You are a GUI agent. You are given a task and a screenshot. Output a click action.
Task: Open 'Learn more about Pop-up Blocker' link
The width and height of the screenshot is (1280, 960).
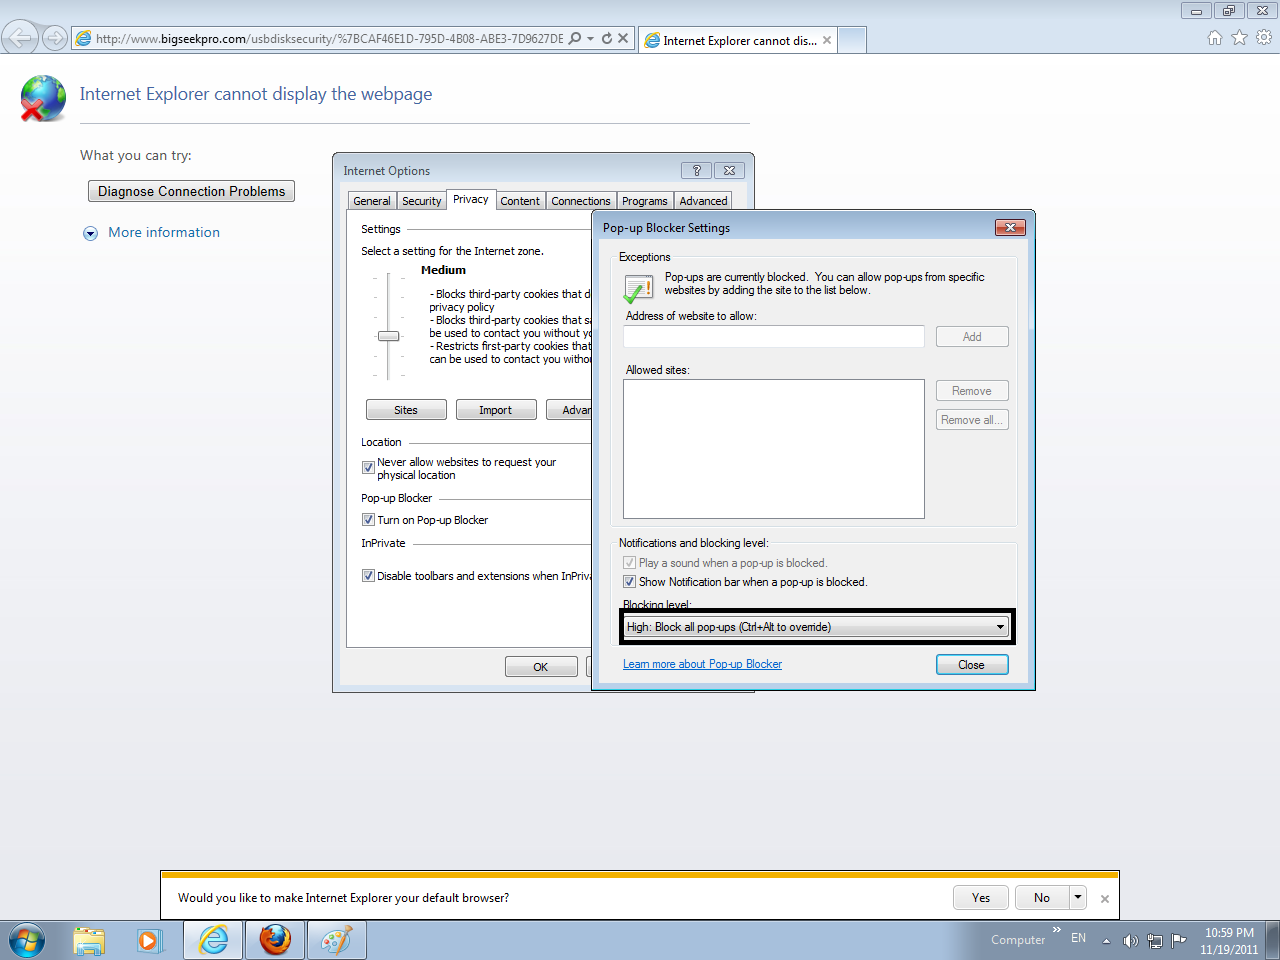702,664
